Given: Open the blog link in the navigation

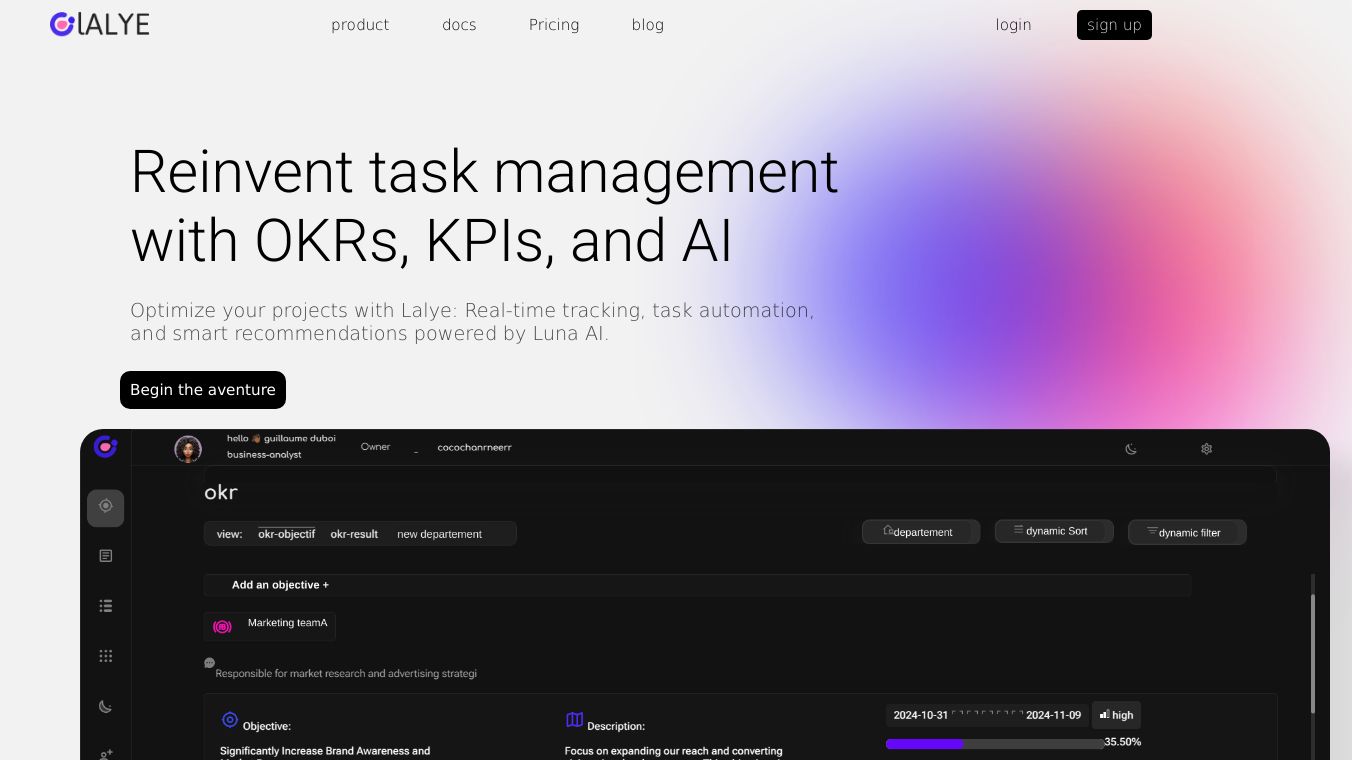Looking at the screenshot, I should (x=648, y=25).
